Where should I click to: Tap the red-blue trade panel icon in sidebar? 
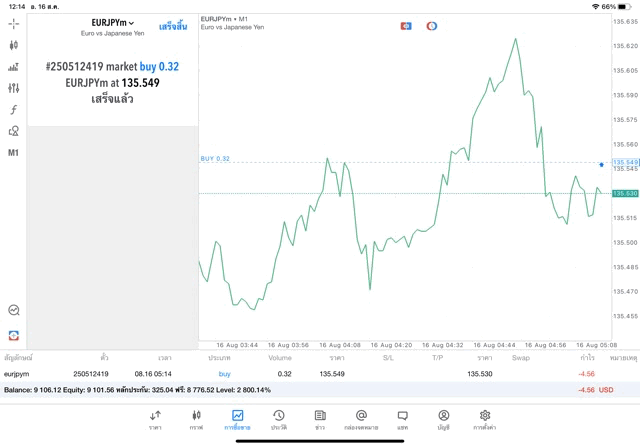click(x=14, y=336)
